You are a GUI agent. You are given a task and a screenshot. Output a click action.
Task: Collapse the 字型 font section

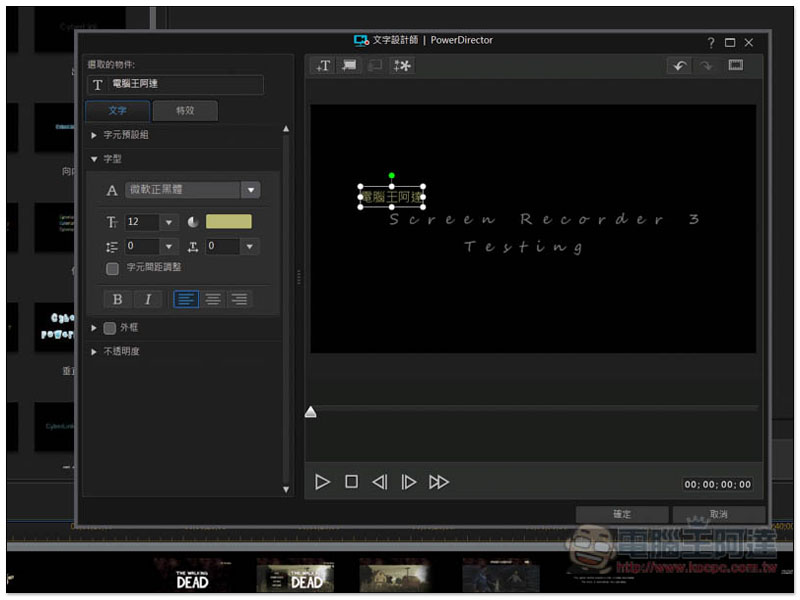(94, 160)
